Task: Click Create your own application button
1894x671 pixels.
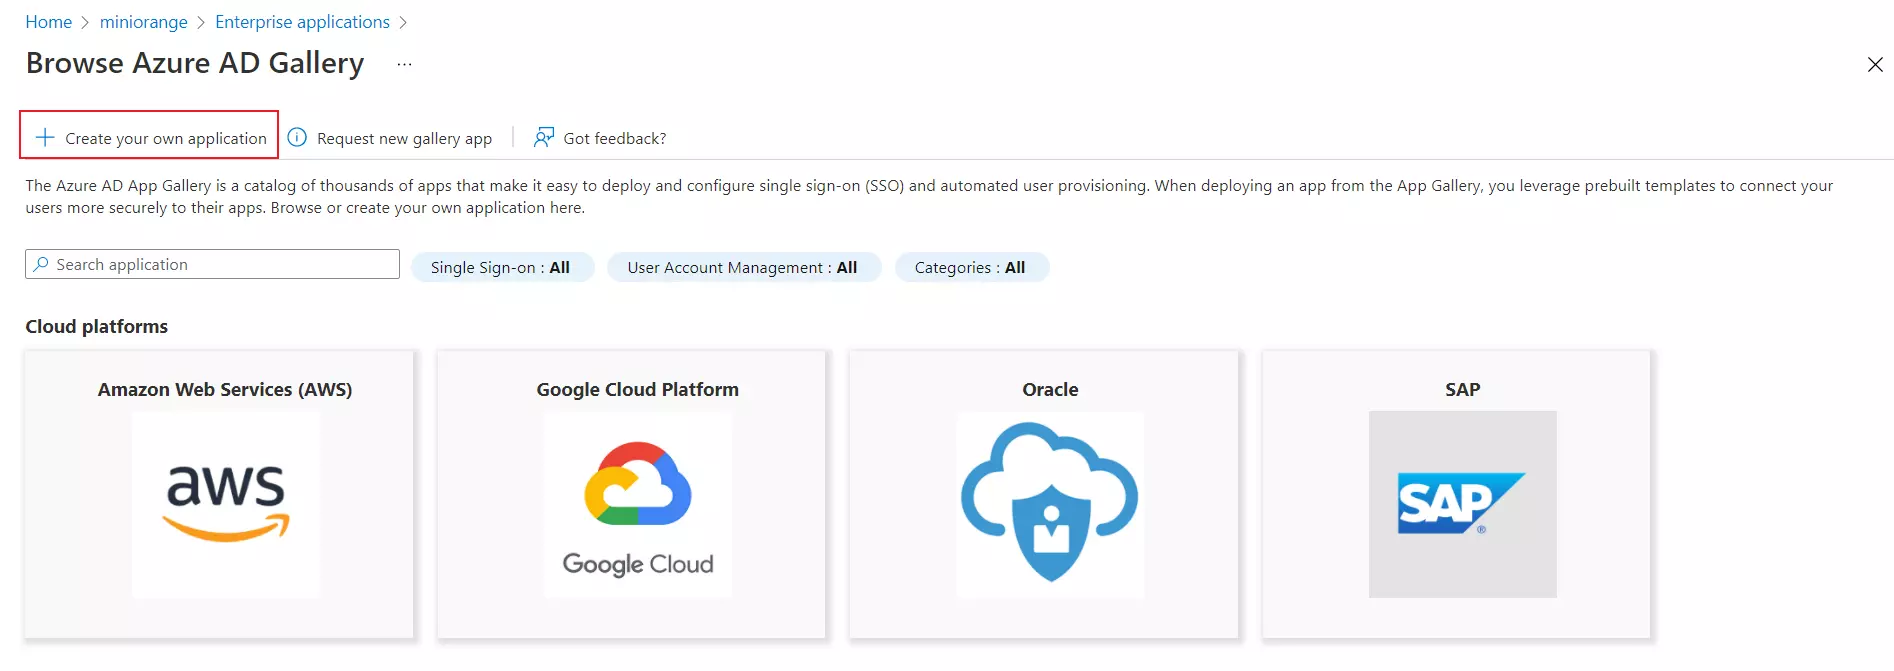Action: [165, 139]
